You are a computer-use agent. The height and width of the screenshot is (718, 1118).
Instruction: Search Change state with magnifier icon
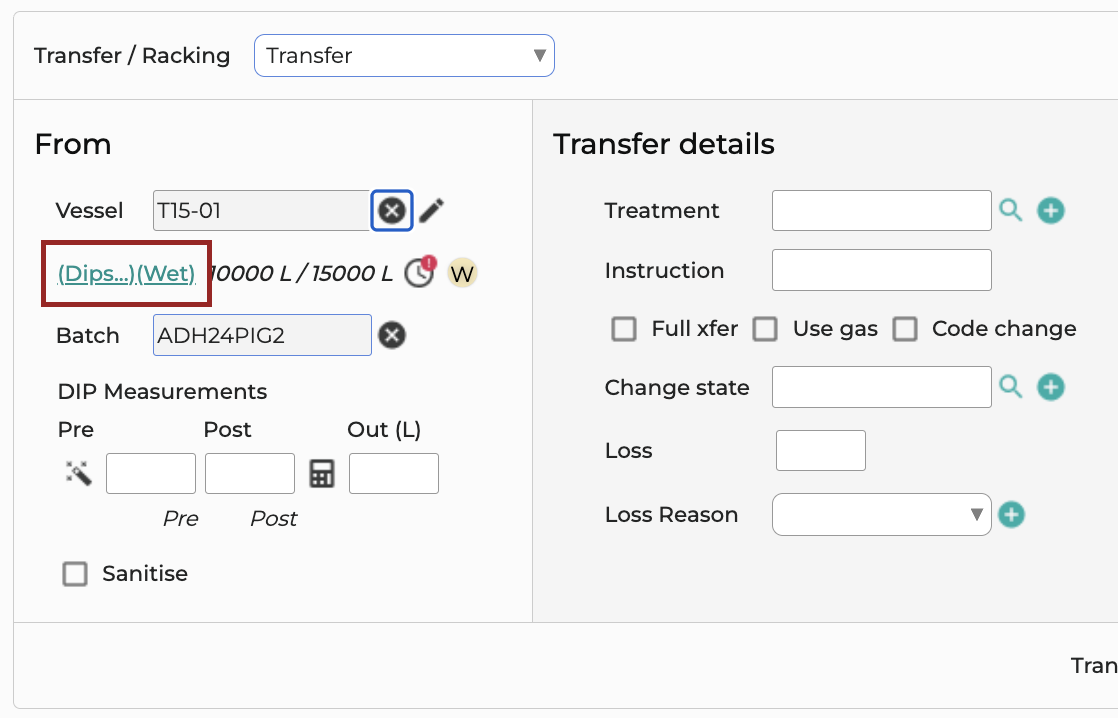click(x=1010, y=387)
